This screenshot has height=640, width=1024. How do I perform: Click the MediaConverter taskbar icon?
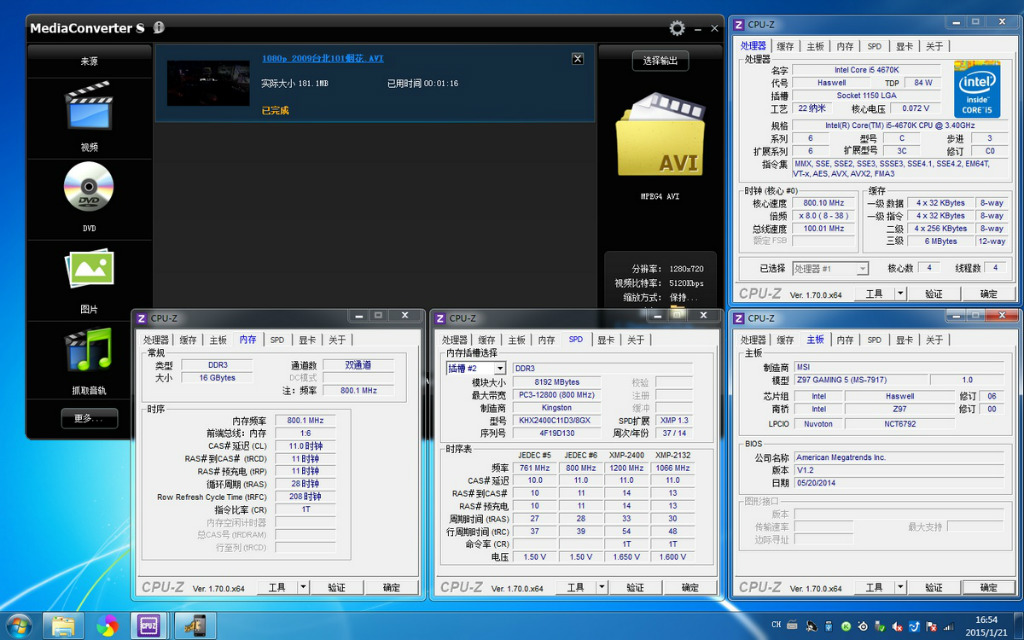click(195, 626)
